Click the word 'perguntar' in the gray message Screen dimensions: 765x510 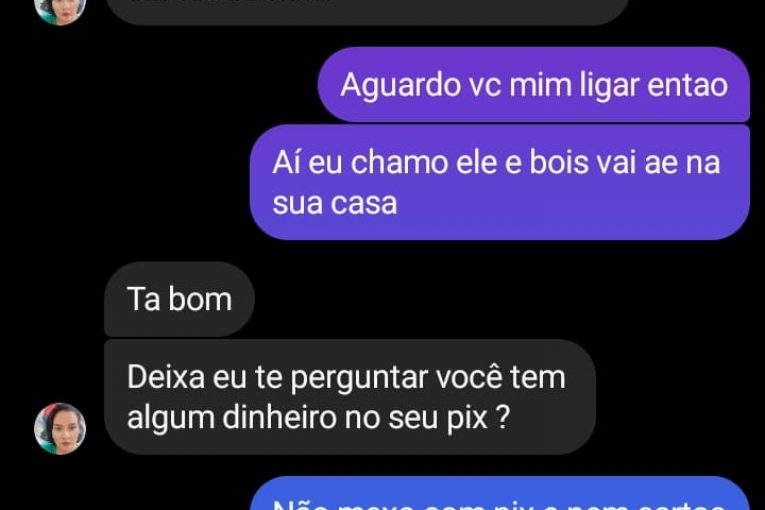(359, 379)
